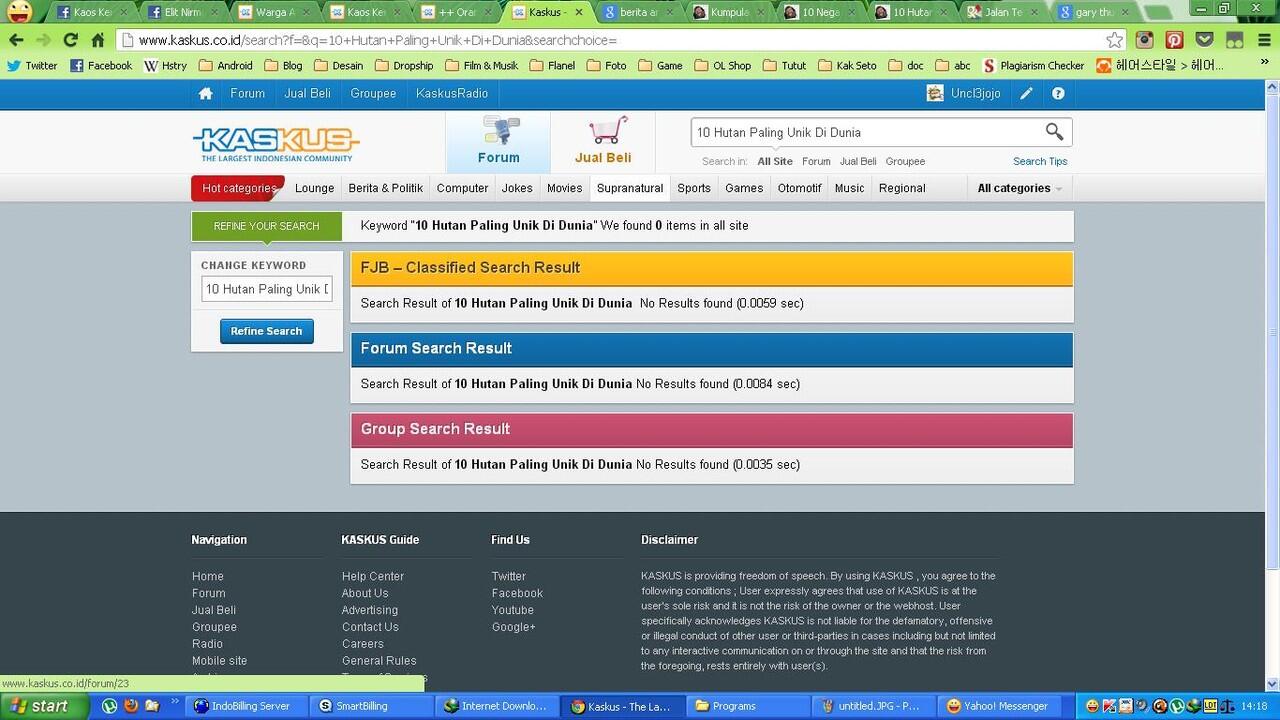Screen dimensions: 1280x720
Task: Open the Flanel bookmarks folder
Action: pos(552,65)
